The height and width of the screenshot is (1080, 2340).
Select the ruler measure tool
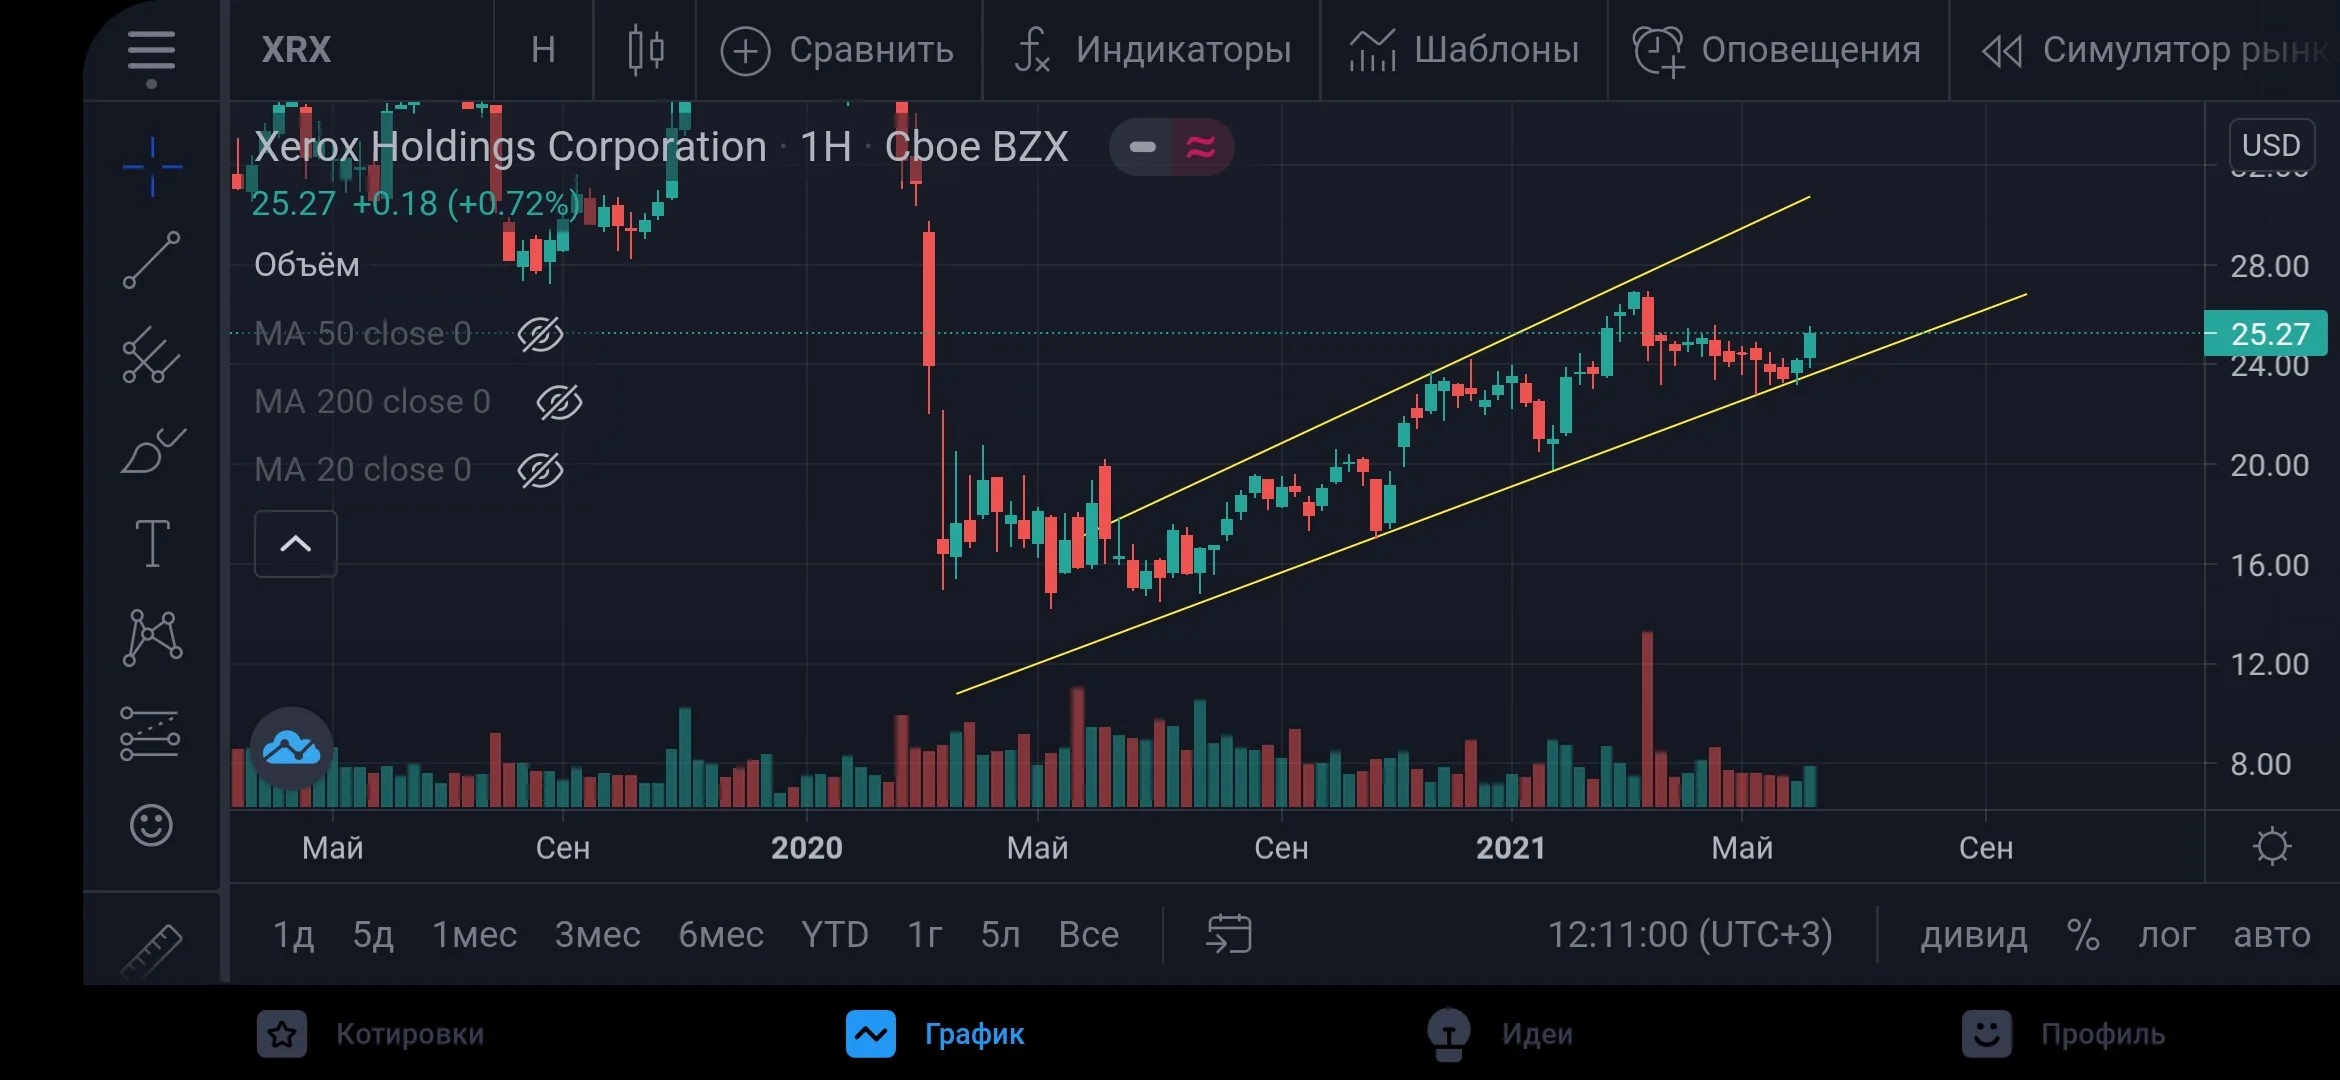(x=152, y=950)
